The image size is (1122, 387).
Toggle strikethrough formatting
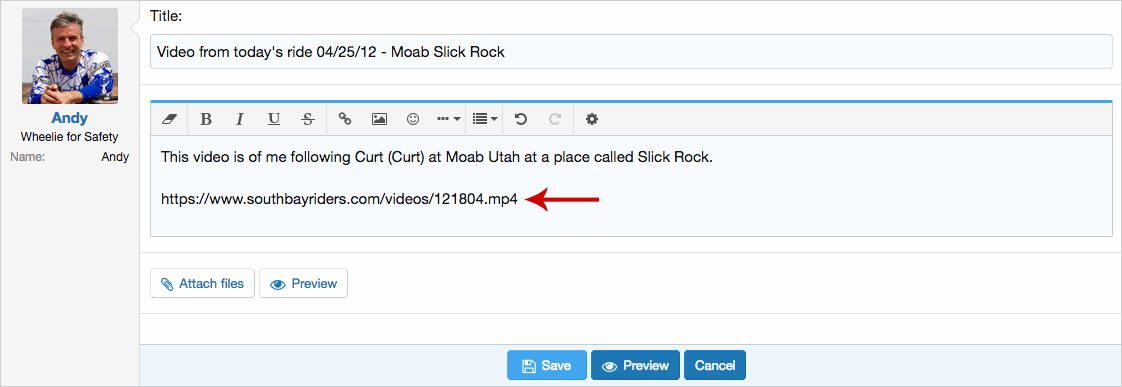[308, 119]
